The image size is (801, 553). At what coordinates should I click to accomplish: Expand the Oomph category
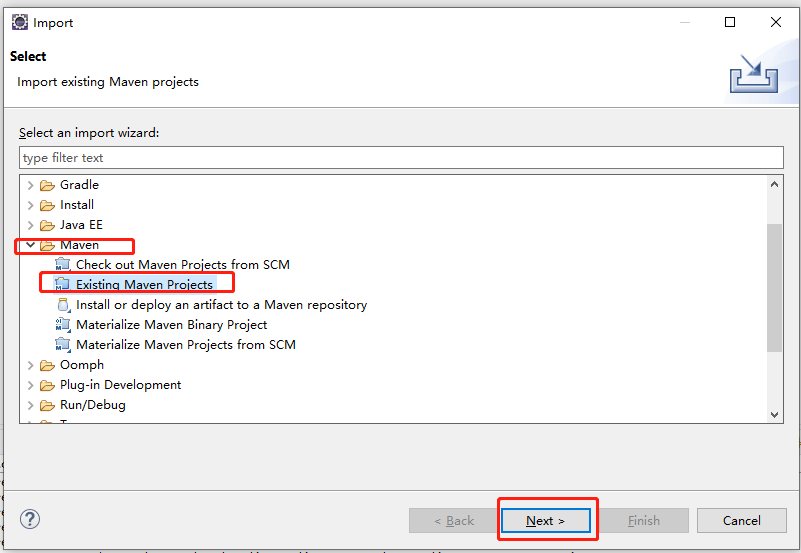[x=30, y=365]
